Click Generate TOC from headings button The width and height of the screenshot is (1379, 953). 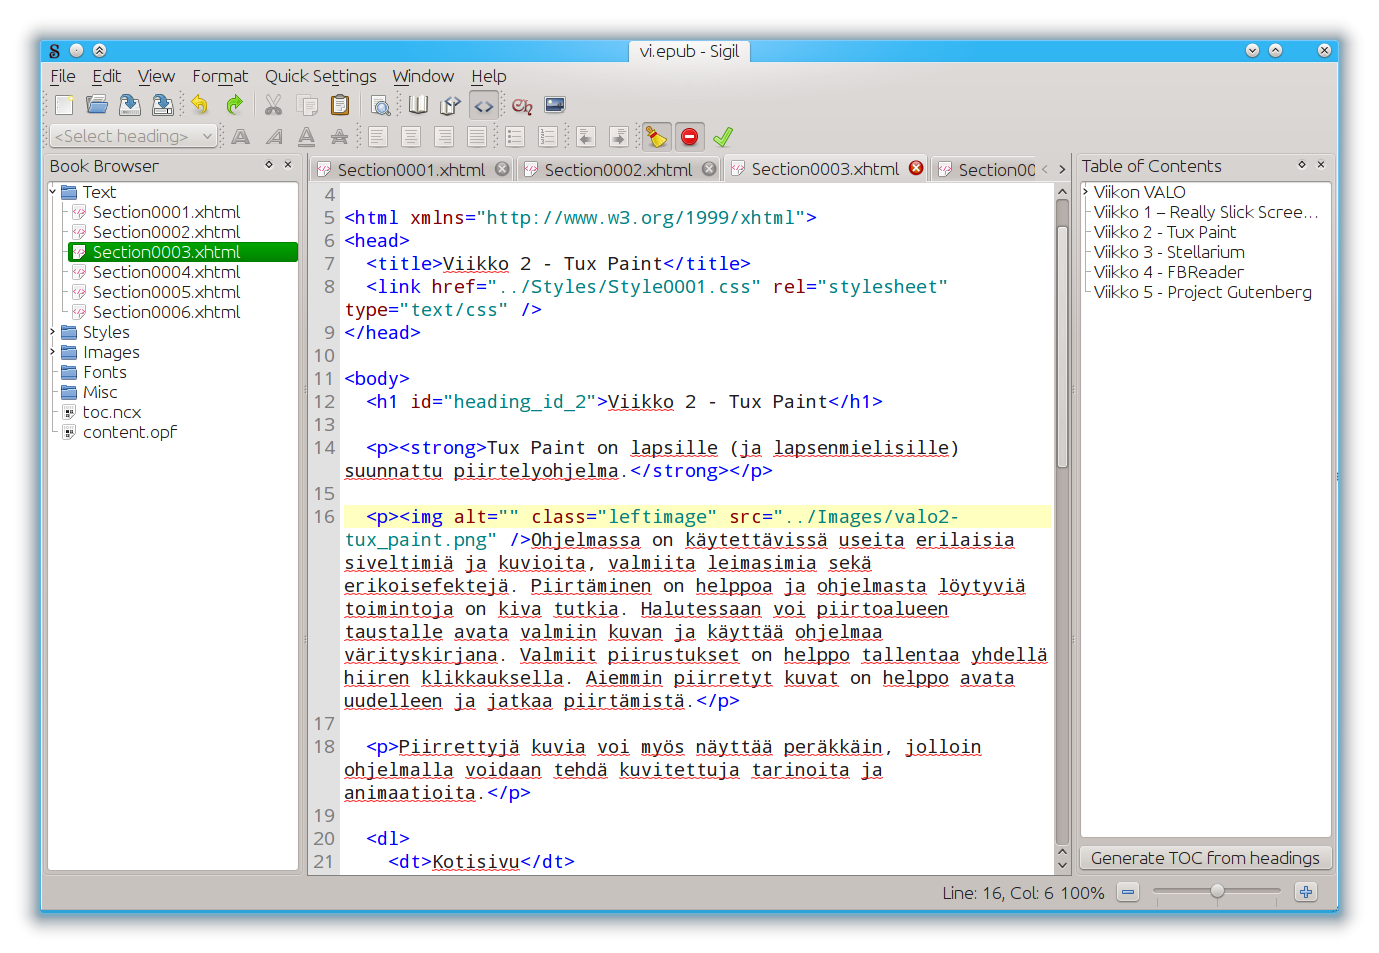pos(1205,858)
